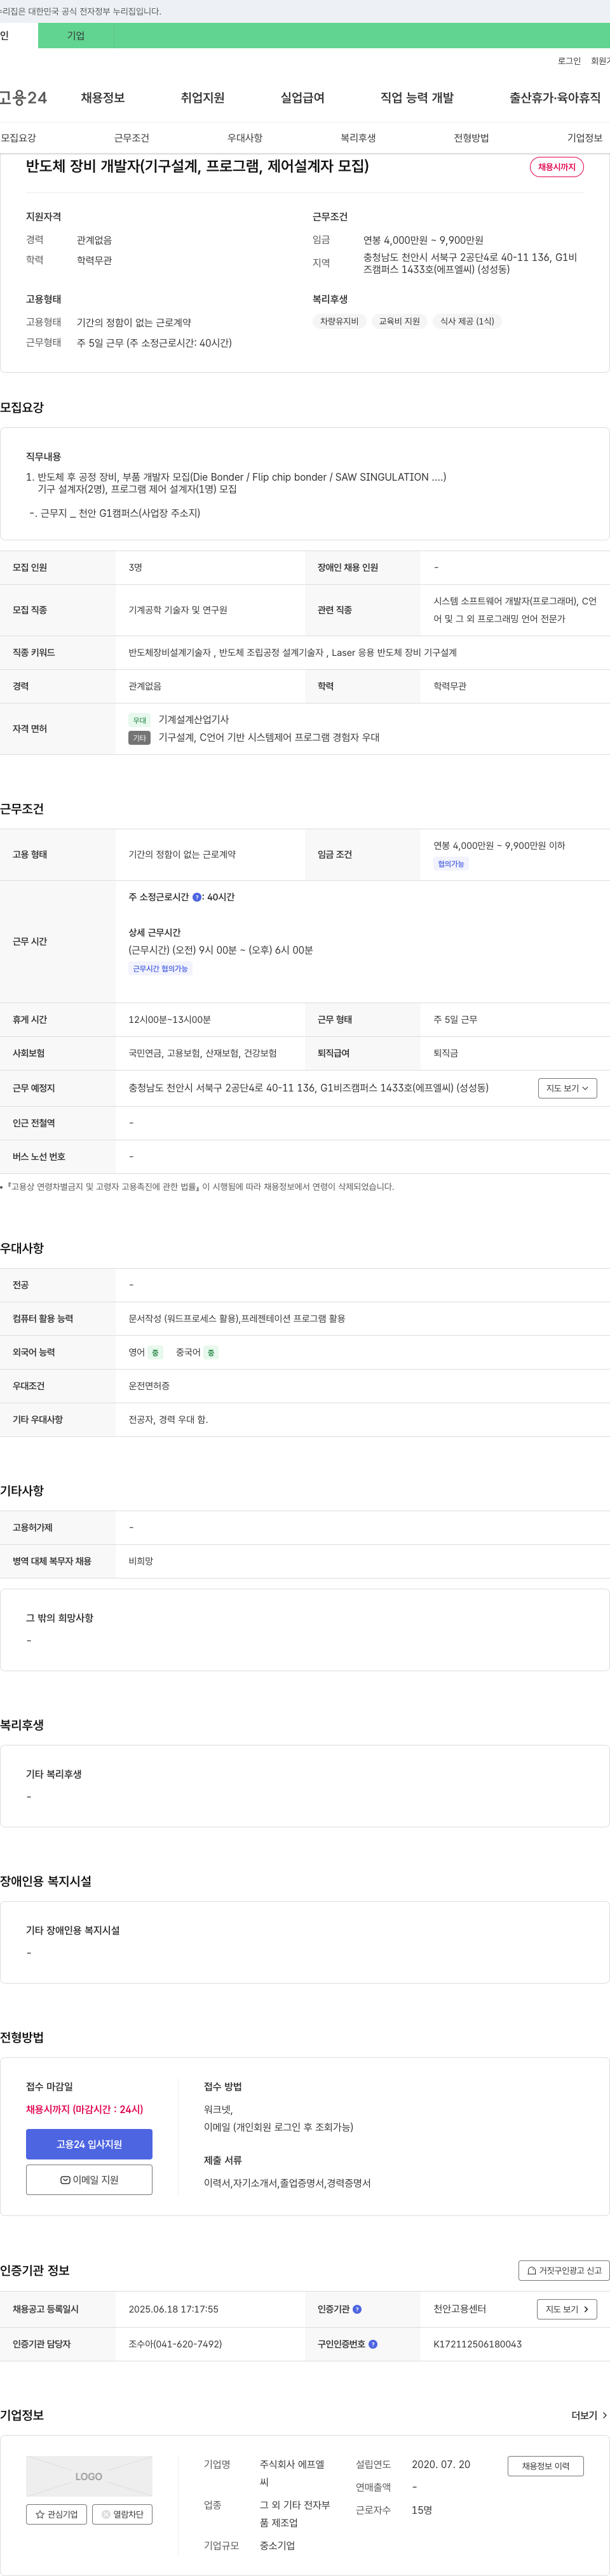Image resolution: width=610 pixels, height=2576 pixels.
Task: Click the 조수아(041-620-7492) contact text
Action: 175,2344
